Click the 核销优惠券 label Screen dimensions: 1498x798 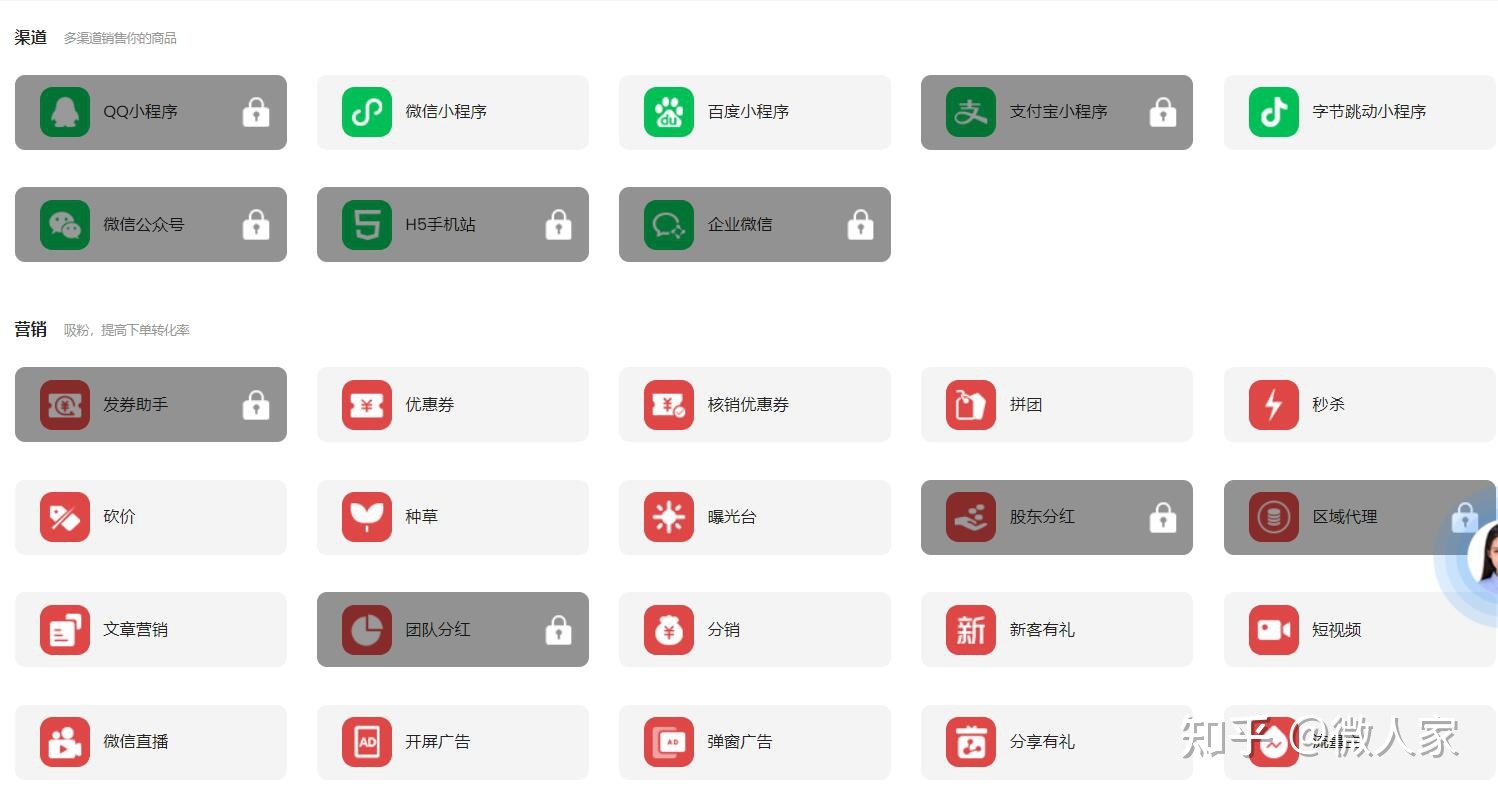748,405
